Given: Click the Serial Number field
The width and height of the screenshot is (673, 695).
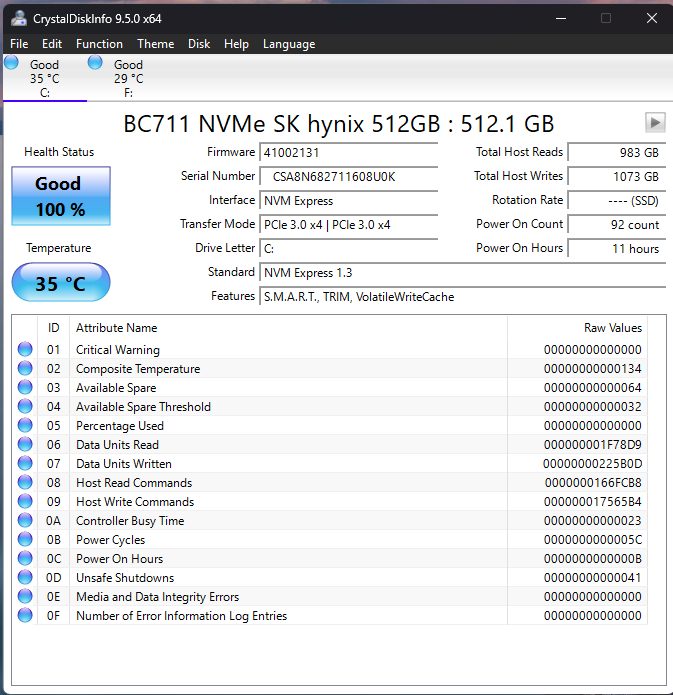Looking at the screenshot, I should coord(349,176).
